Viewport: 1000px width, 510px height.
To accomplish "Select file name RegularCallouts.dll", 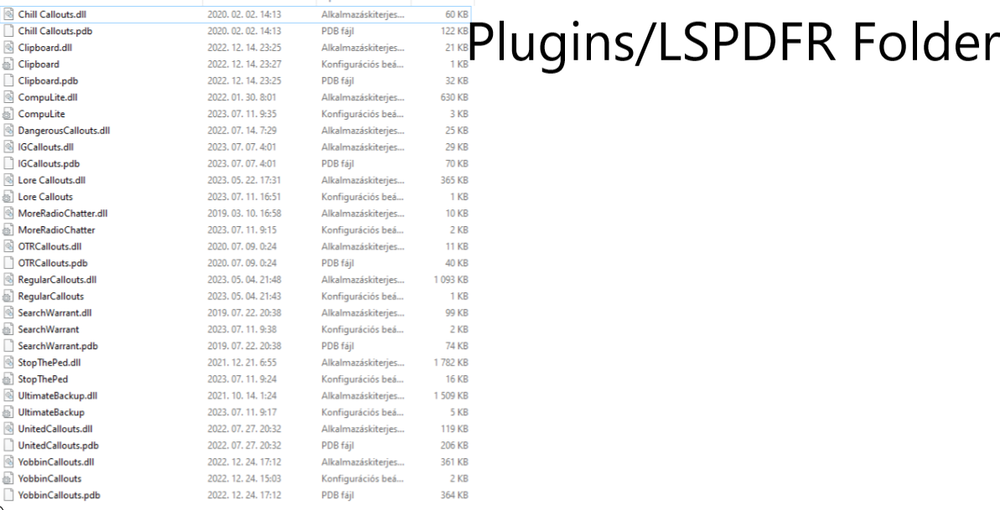I will [57, 279].
